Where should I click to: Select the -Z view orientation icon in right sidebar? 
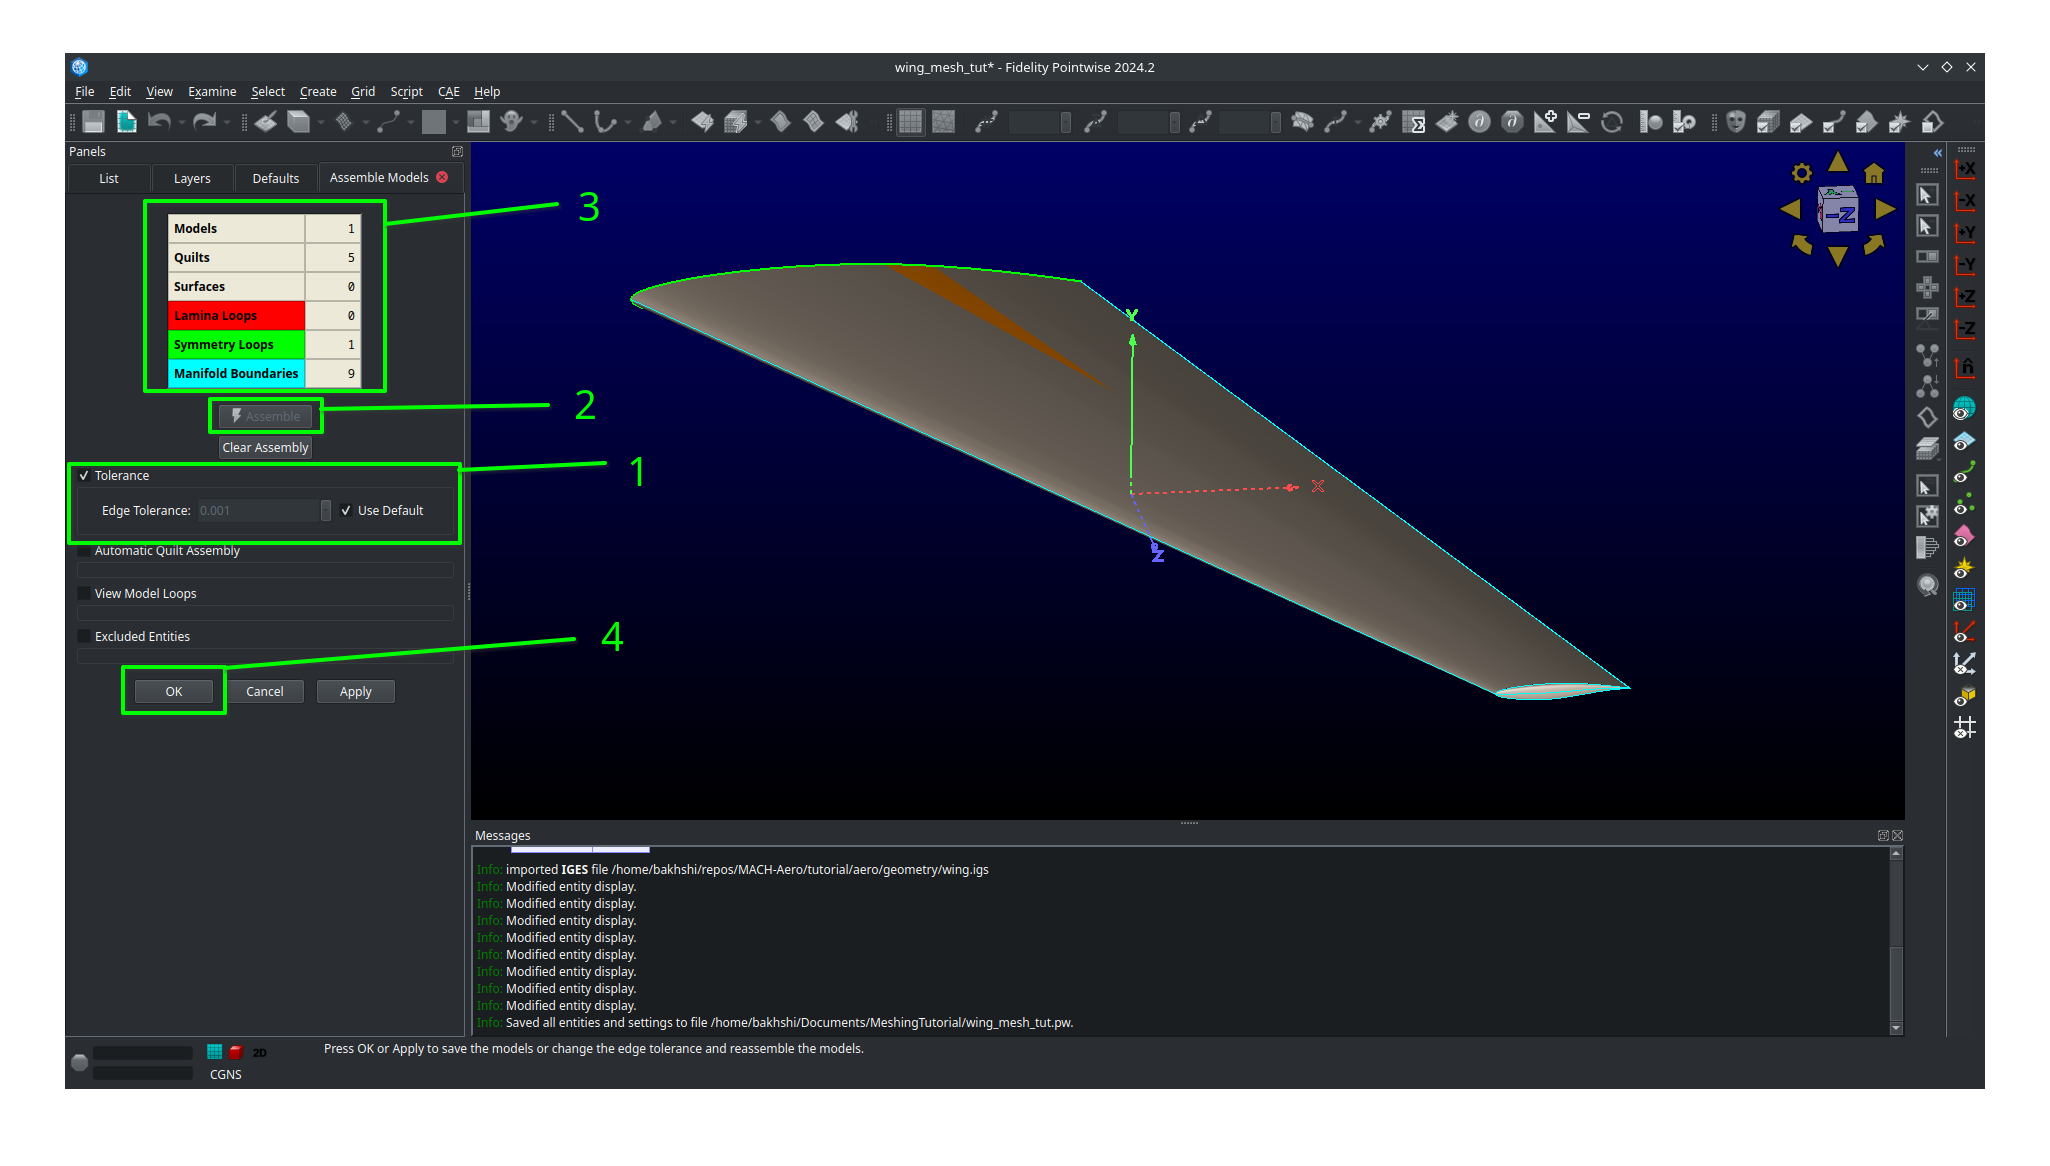(x=1964, y=329)
